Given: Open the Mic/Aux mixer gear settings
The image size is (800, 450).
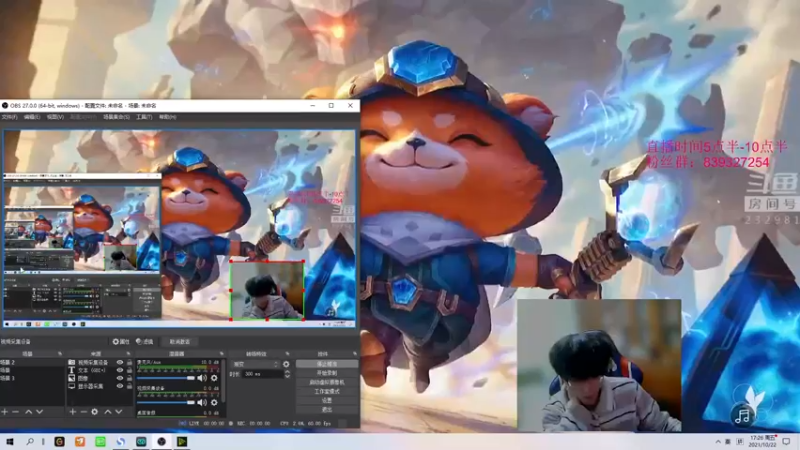Looking at the screenshot, I should click(214, 378).
